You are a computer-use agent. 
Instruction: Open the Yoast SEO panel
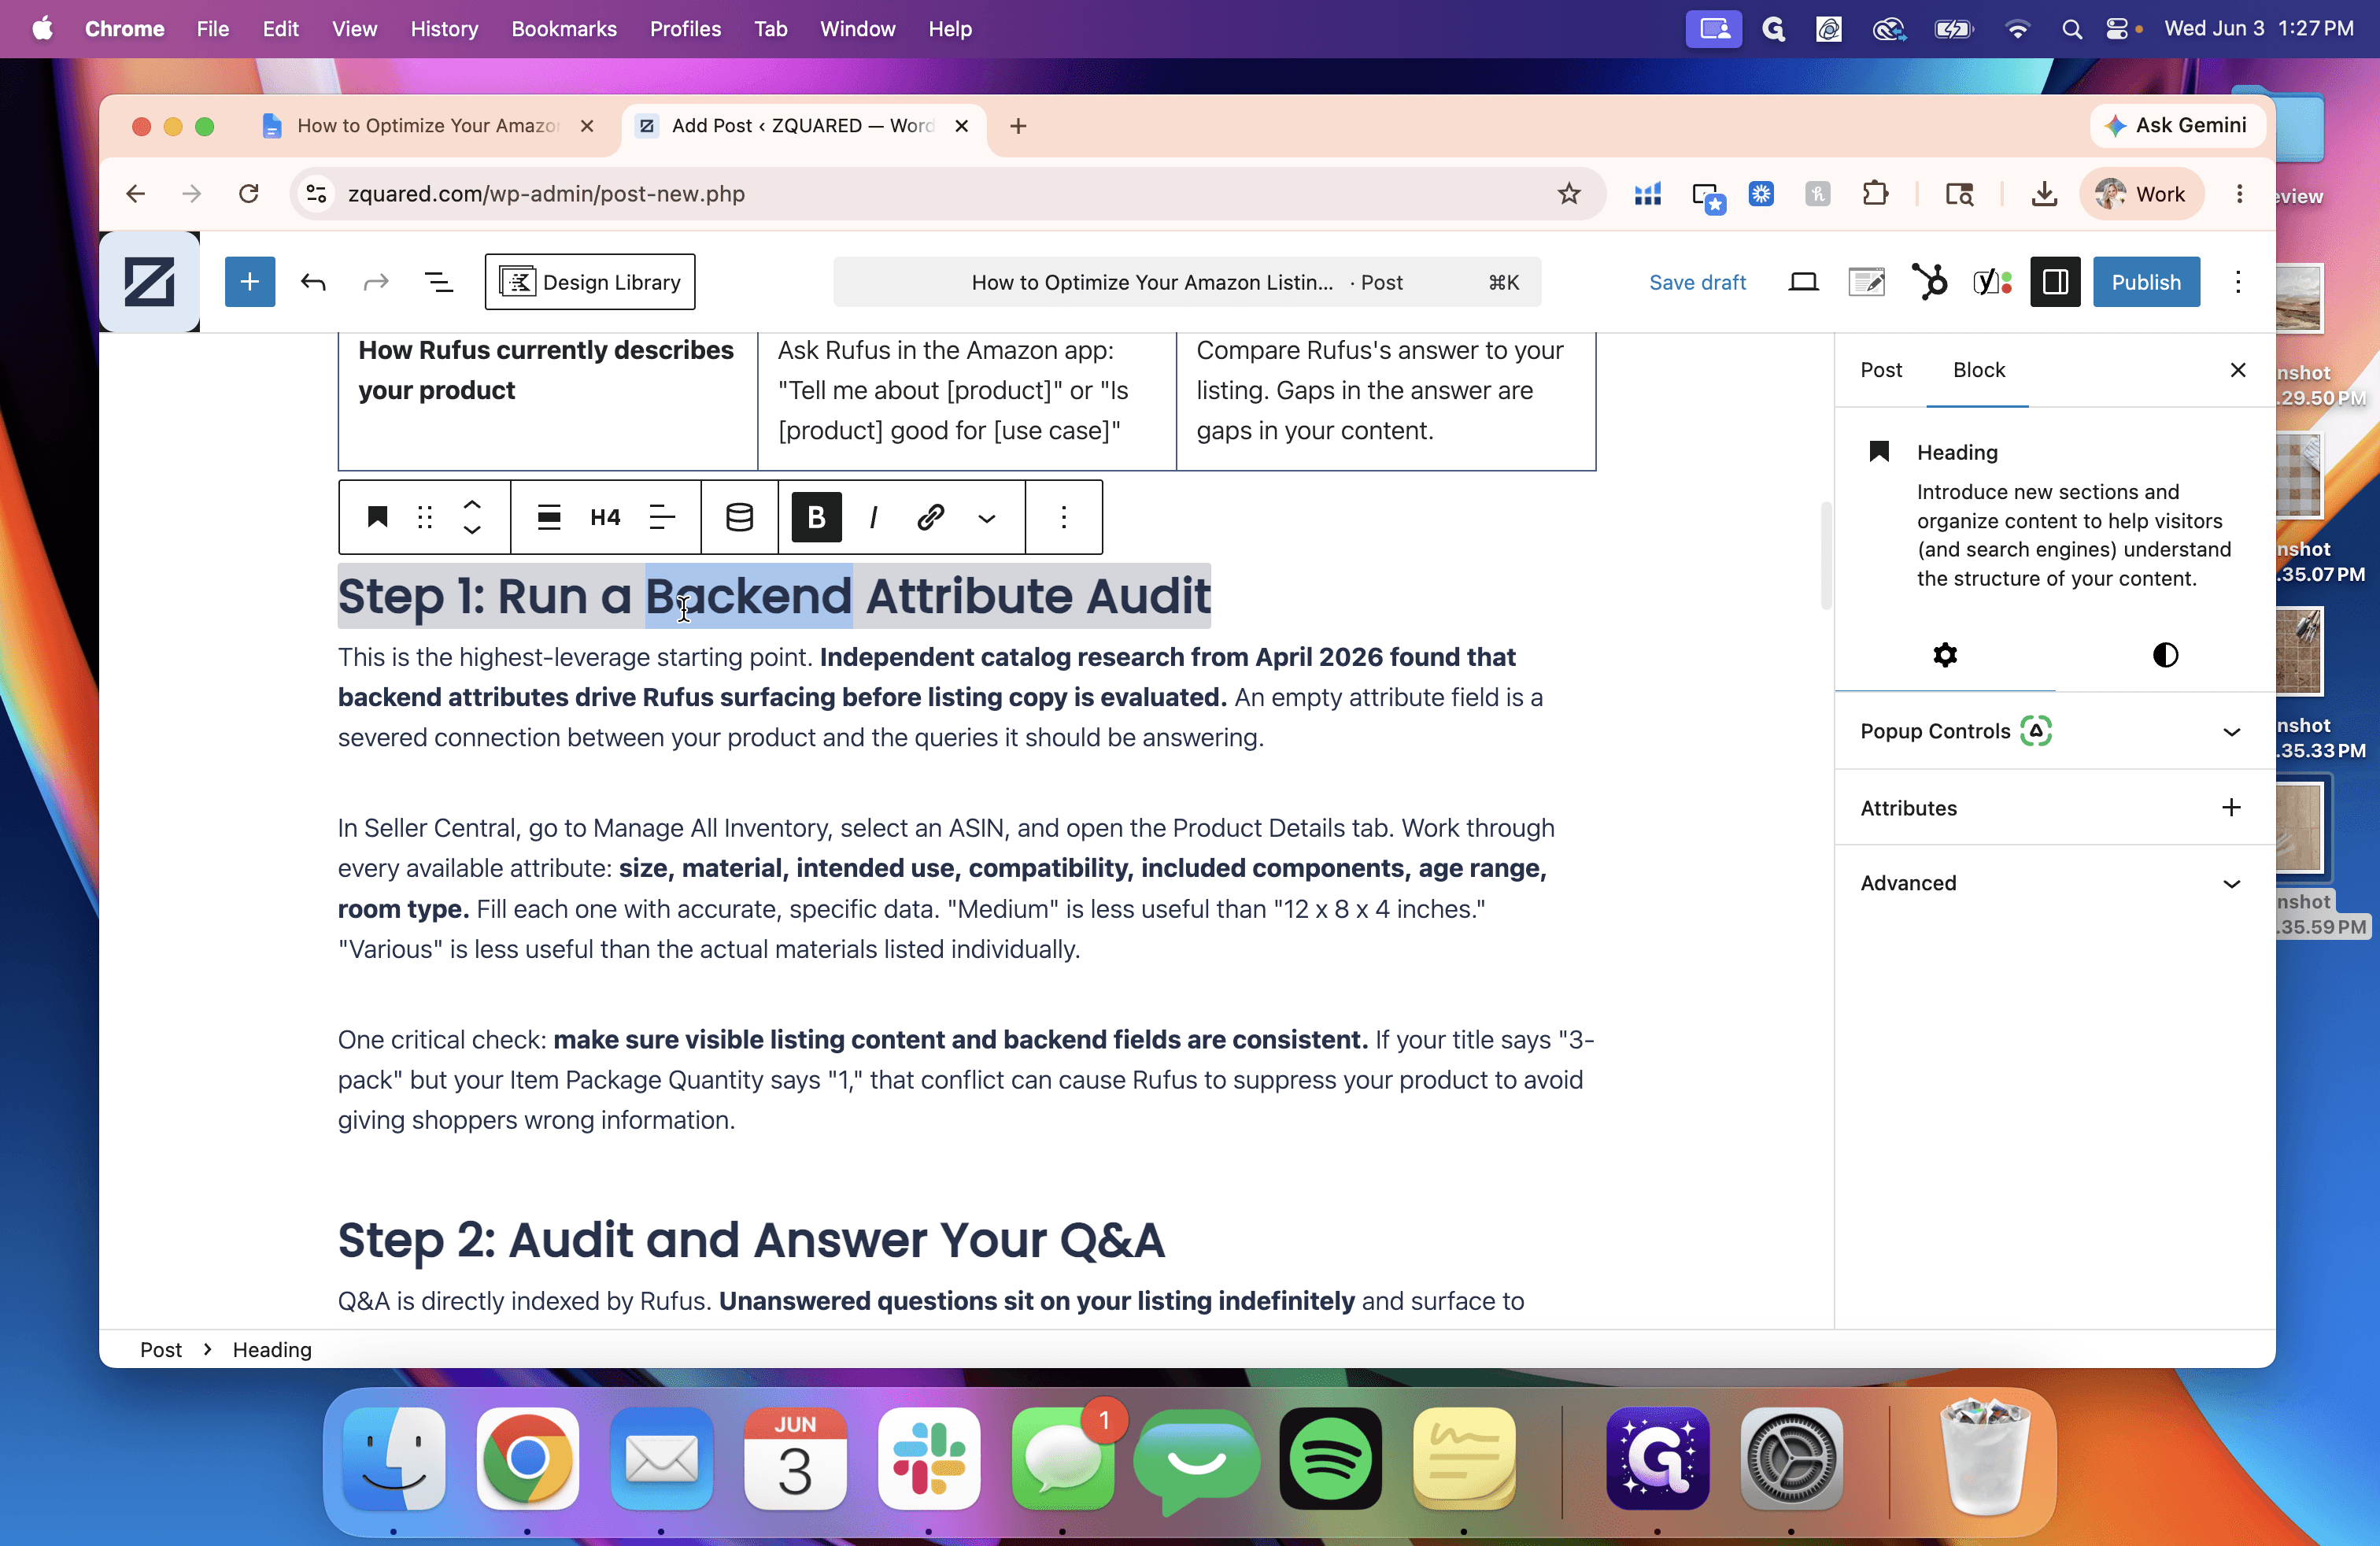(x=1991, y=282)
